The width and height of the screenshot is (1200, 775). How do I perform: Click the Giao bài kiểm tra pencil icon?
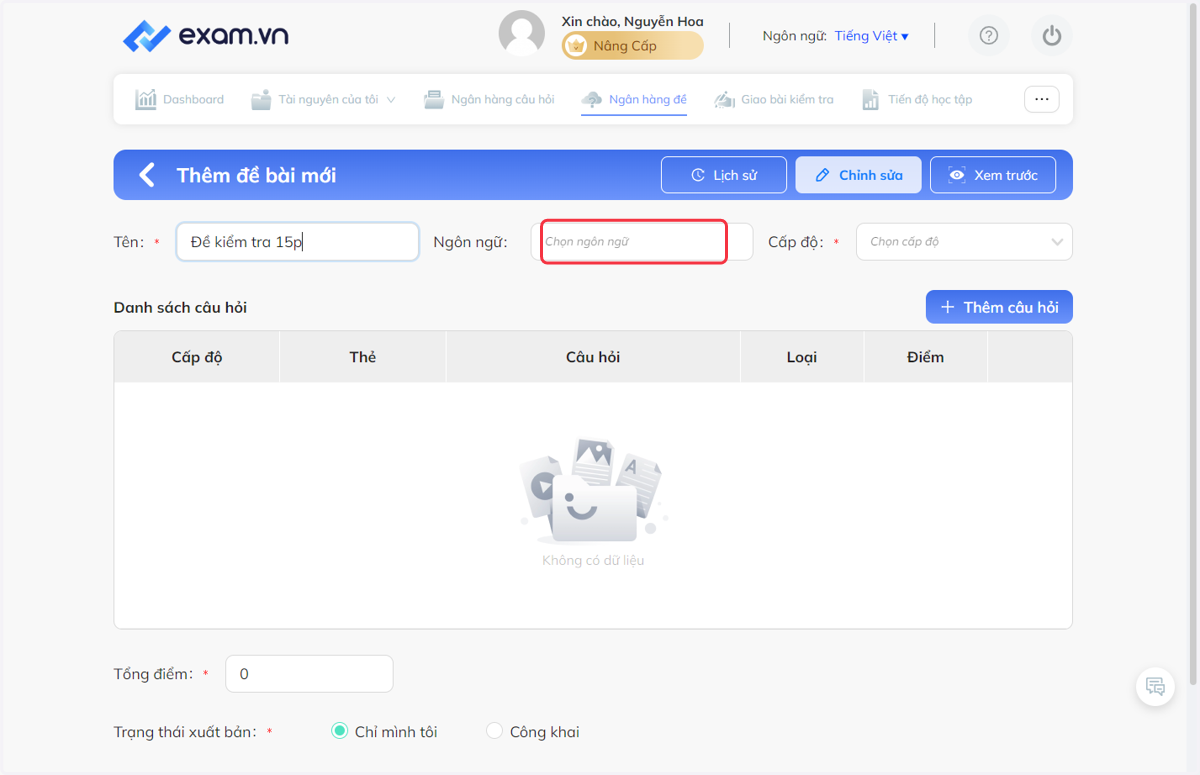[x=725, y=99]
